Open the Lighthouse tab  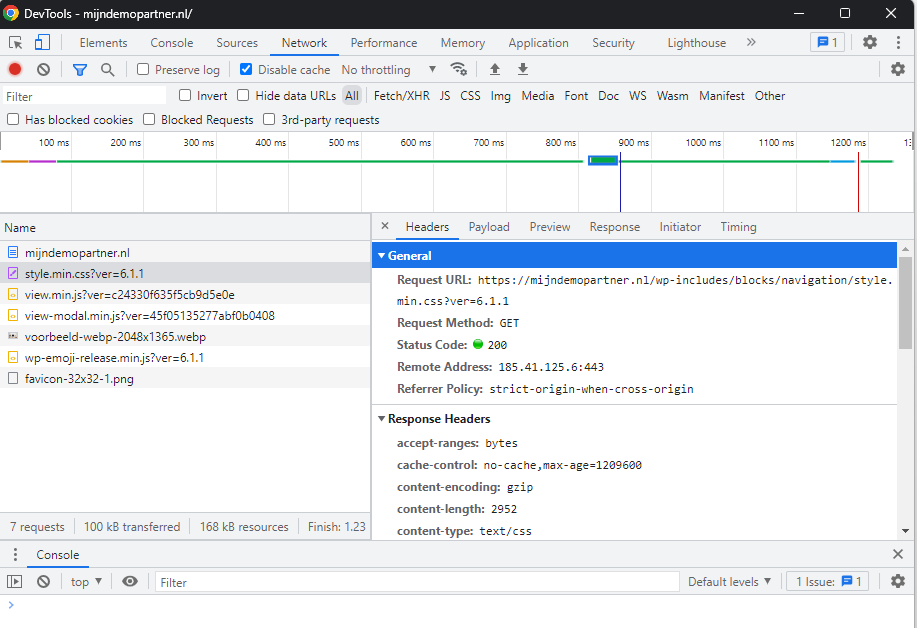pos(697,43)
